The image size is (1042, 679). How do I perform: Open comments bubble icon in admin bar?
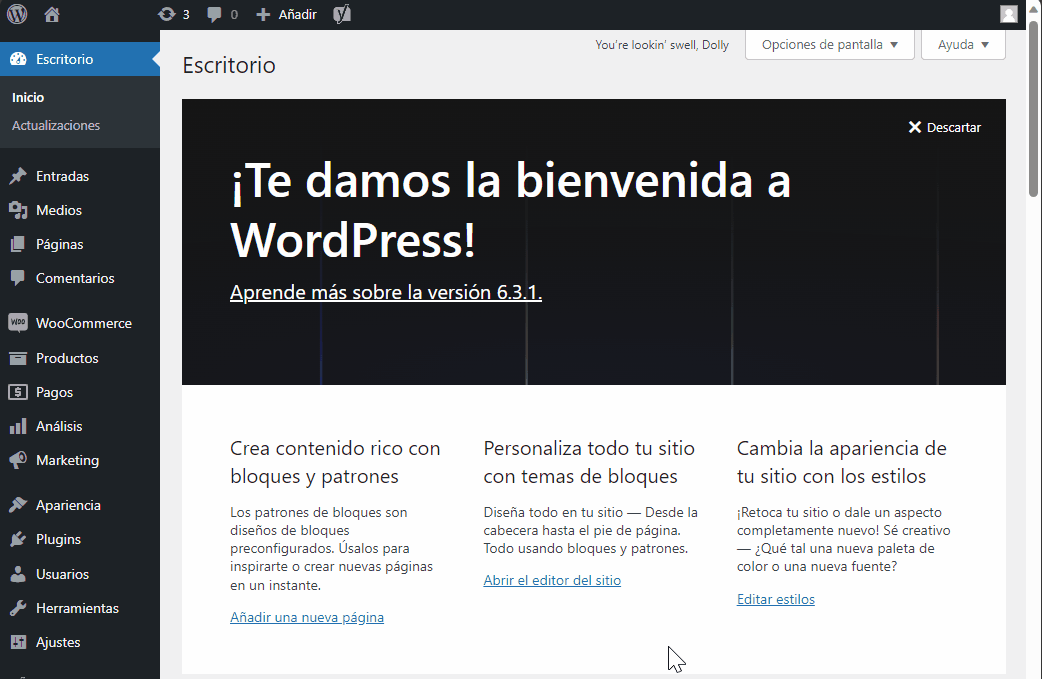(214, 15)
